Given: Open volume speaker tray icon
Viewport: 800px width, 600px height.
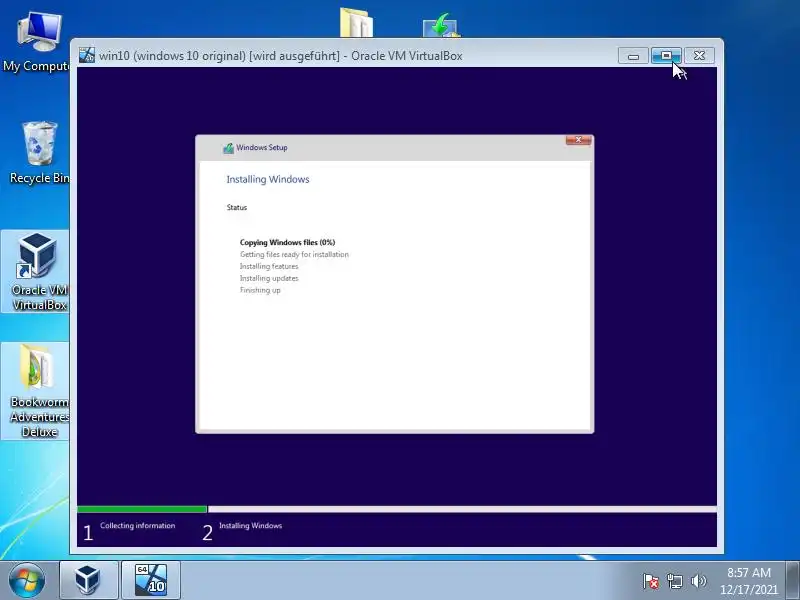Looking at the screenshot, I should click(698, 581).
